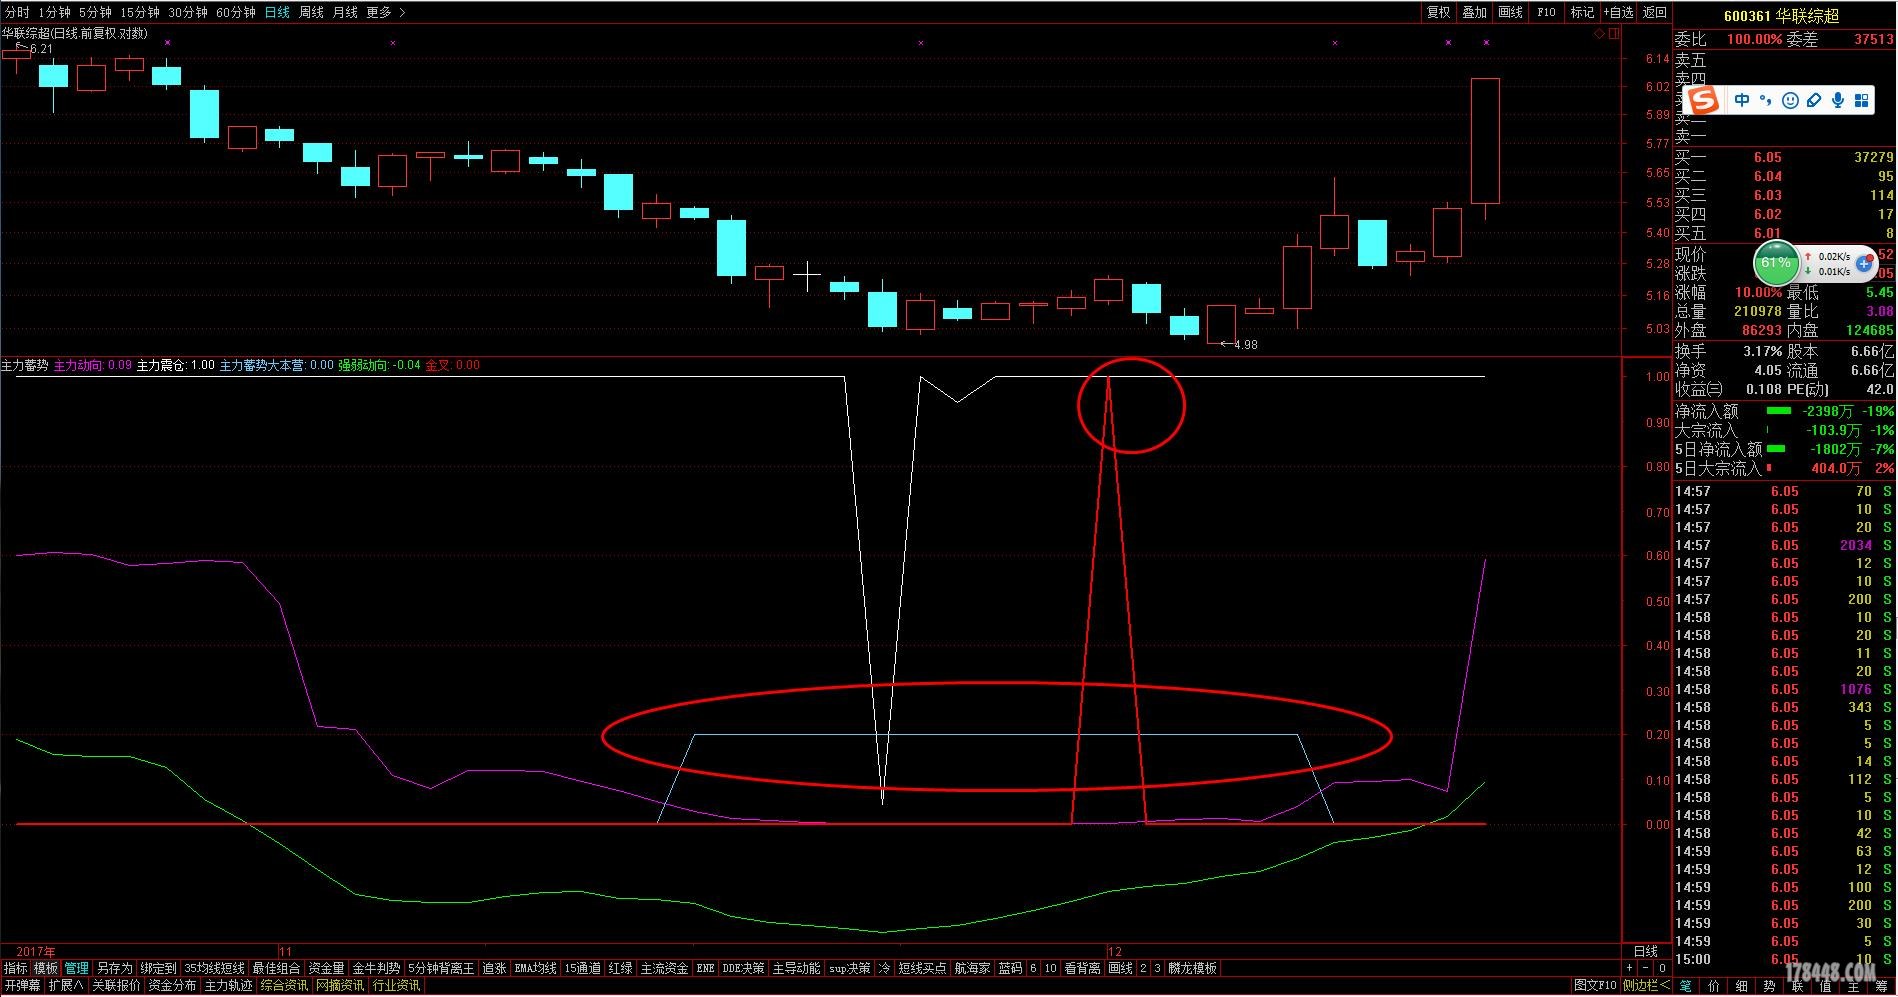The image size is (1898, 997).
Task: Apply the 麟龙模板 template
Action: pyautogui.click(x=1192, y=968)
